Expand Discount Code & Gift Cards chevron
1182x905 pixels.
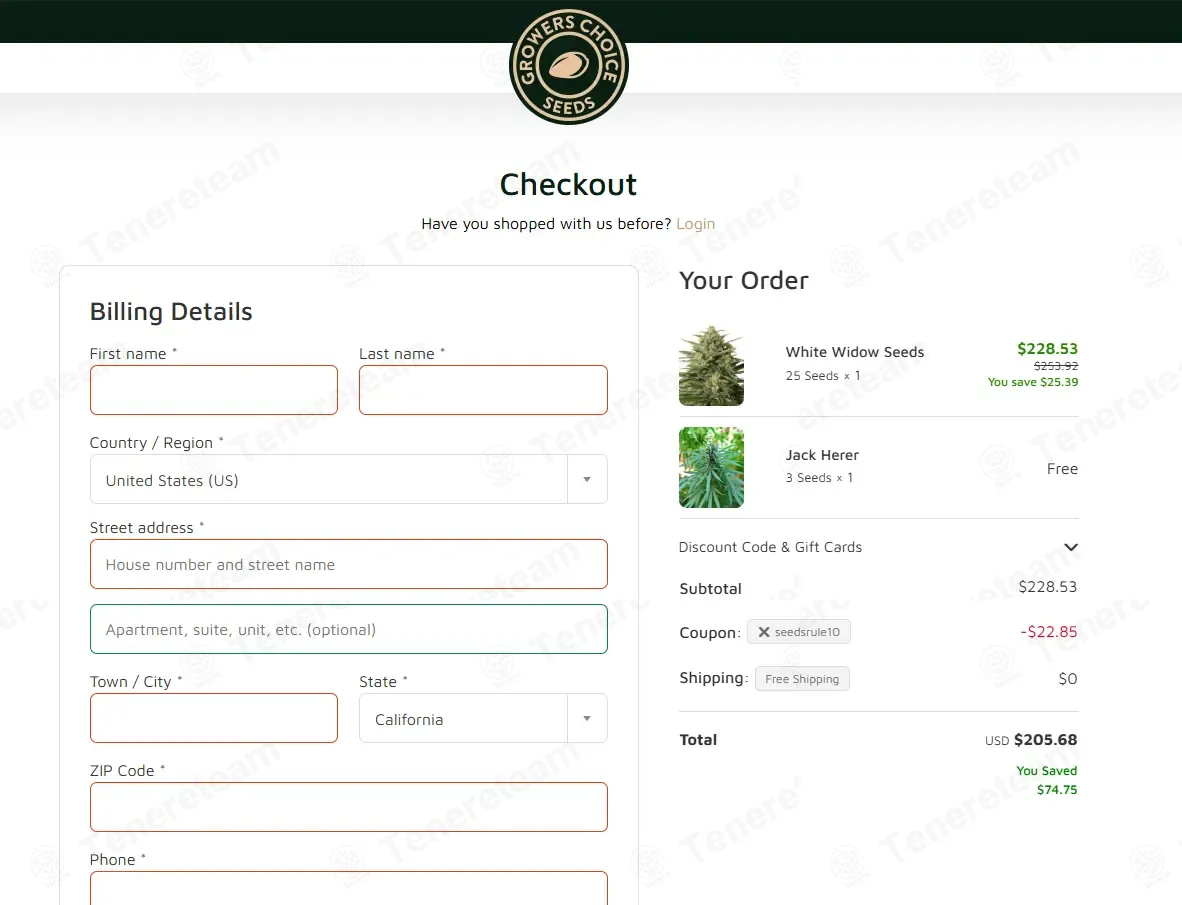click(1070, 547)
